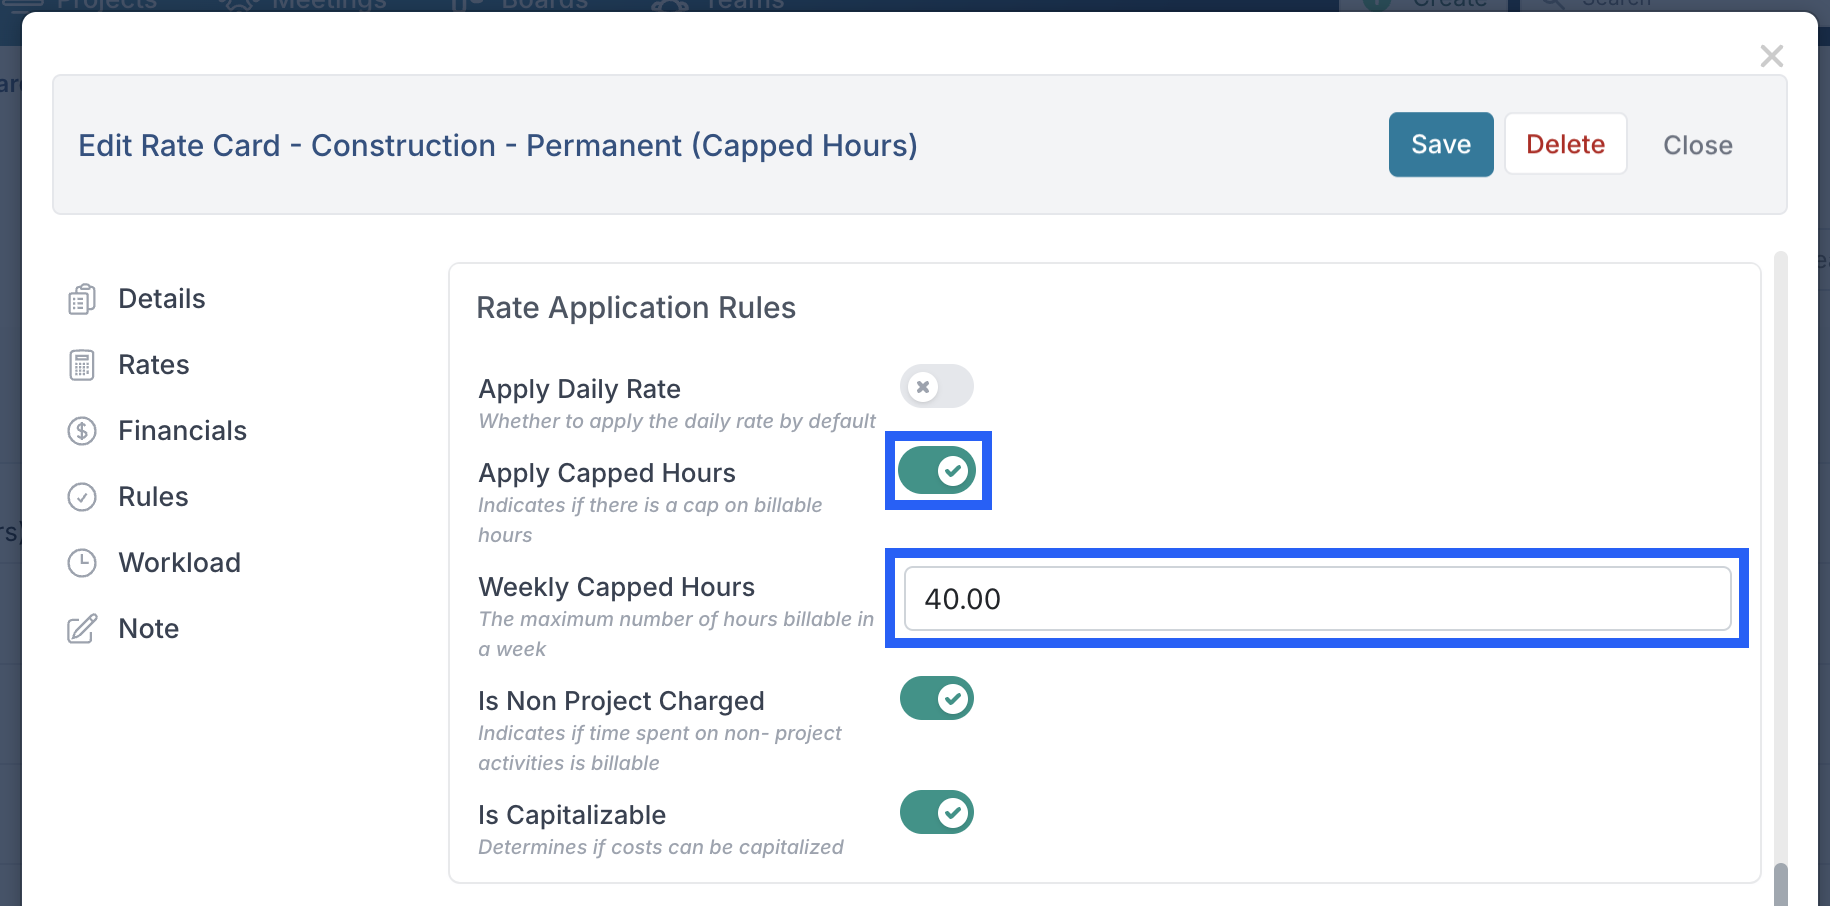Open the Details section
This screenshot has height=906, width=1830.
162,299
